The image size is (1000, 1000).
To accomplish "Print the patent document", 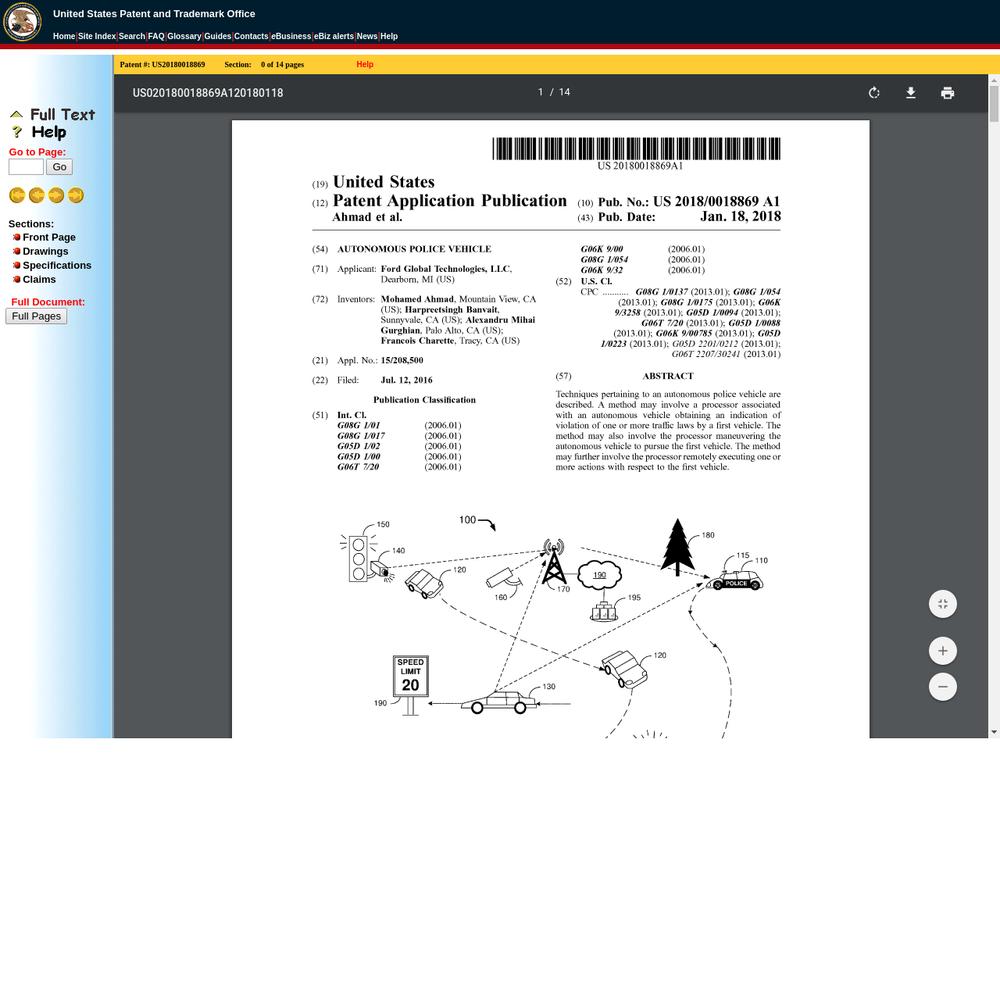I will pyautogui.click(x=947, y=93).
